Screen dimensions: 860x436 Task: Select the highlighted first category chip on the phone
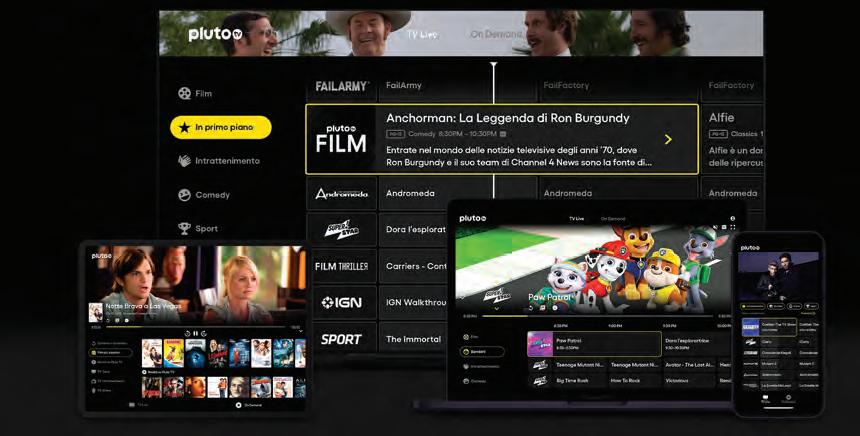[x=752, y=306]
